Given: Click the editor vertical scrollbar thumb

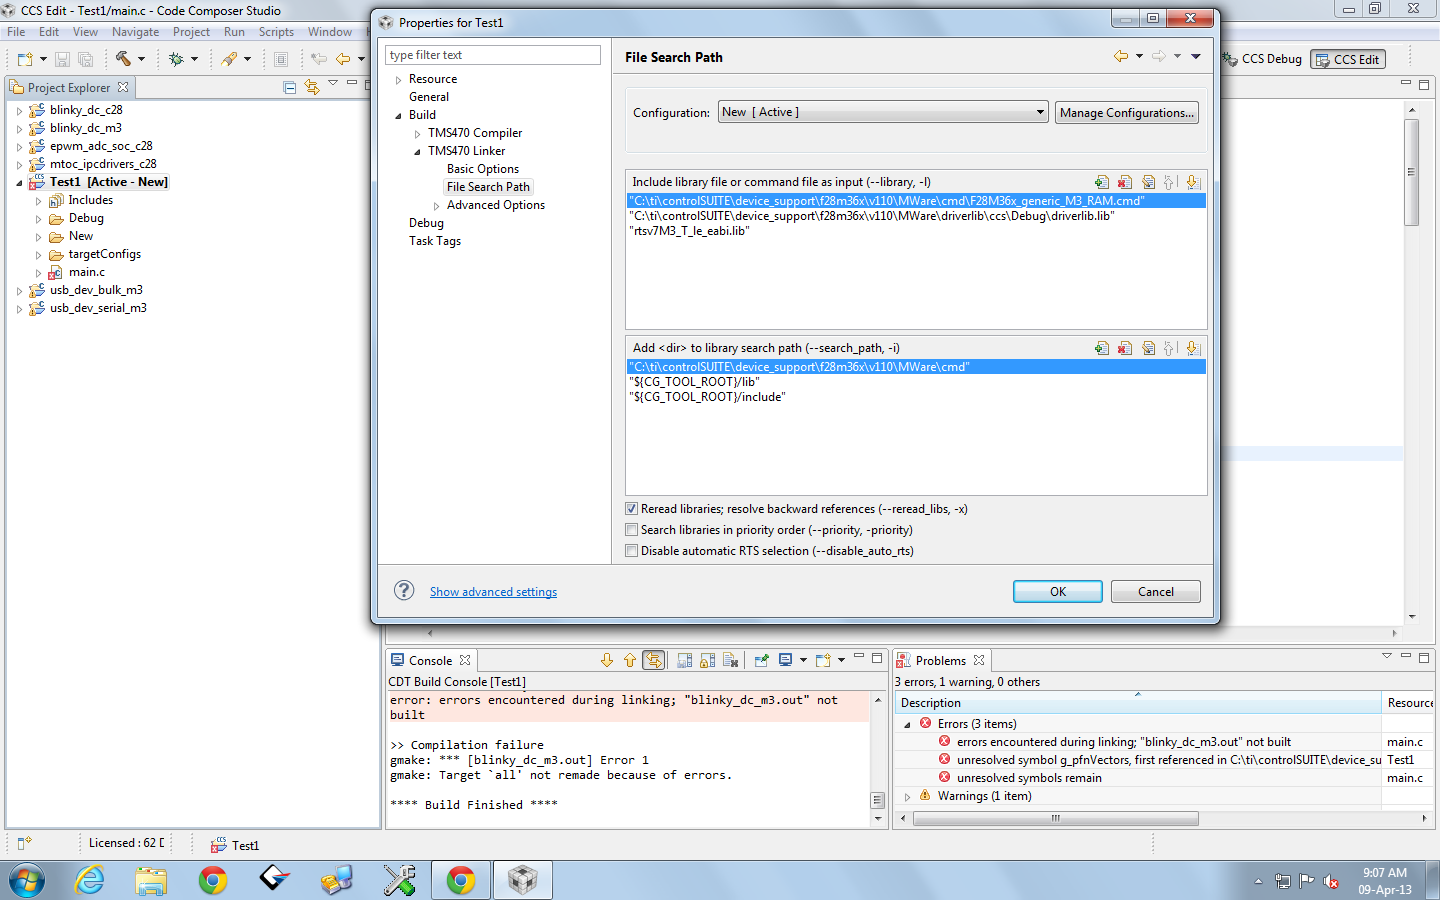Looking at the screenshot, I should coord(1412,172).
